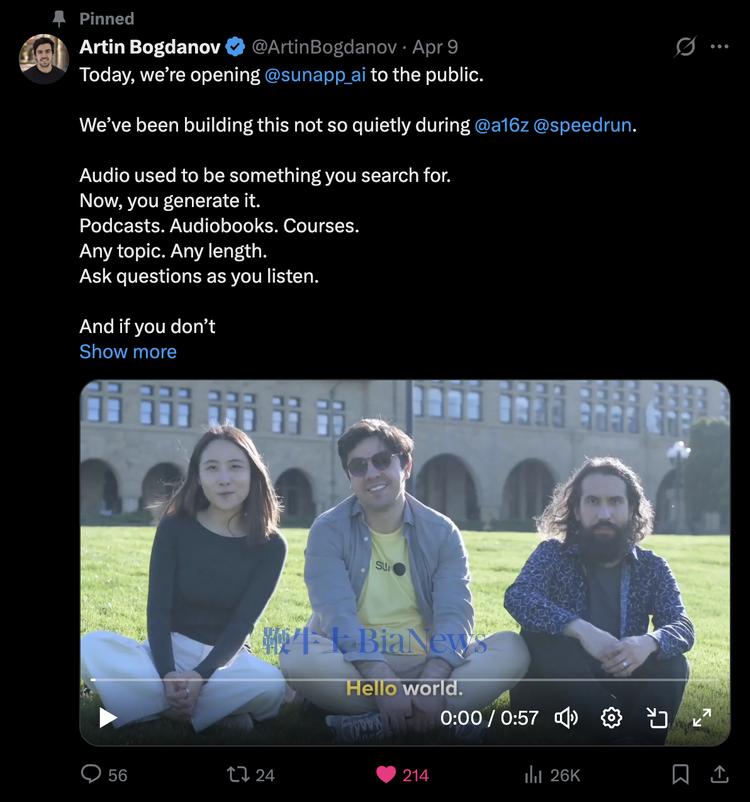Open the post's Apr 9 timestamp
750x802 pixels.
pos(435,47)
